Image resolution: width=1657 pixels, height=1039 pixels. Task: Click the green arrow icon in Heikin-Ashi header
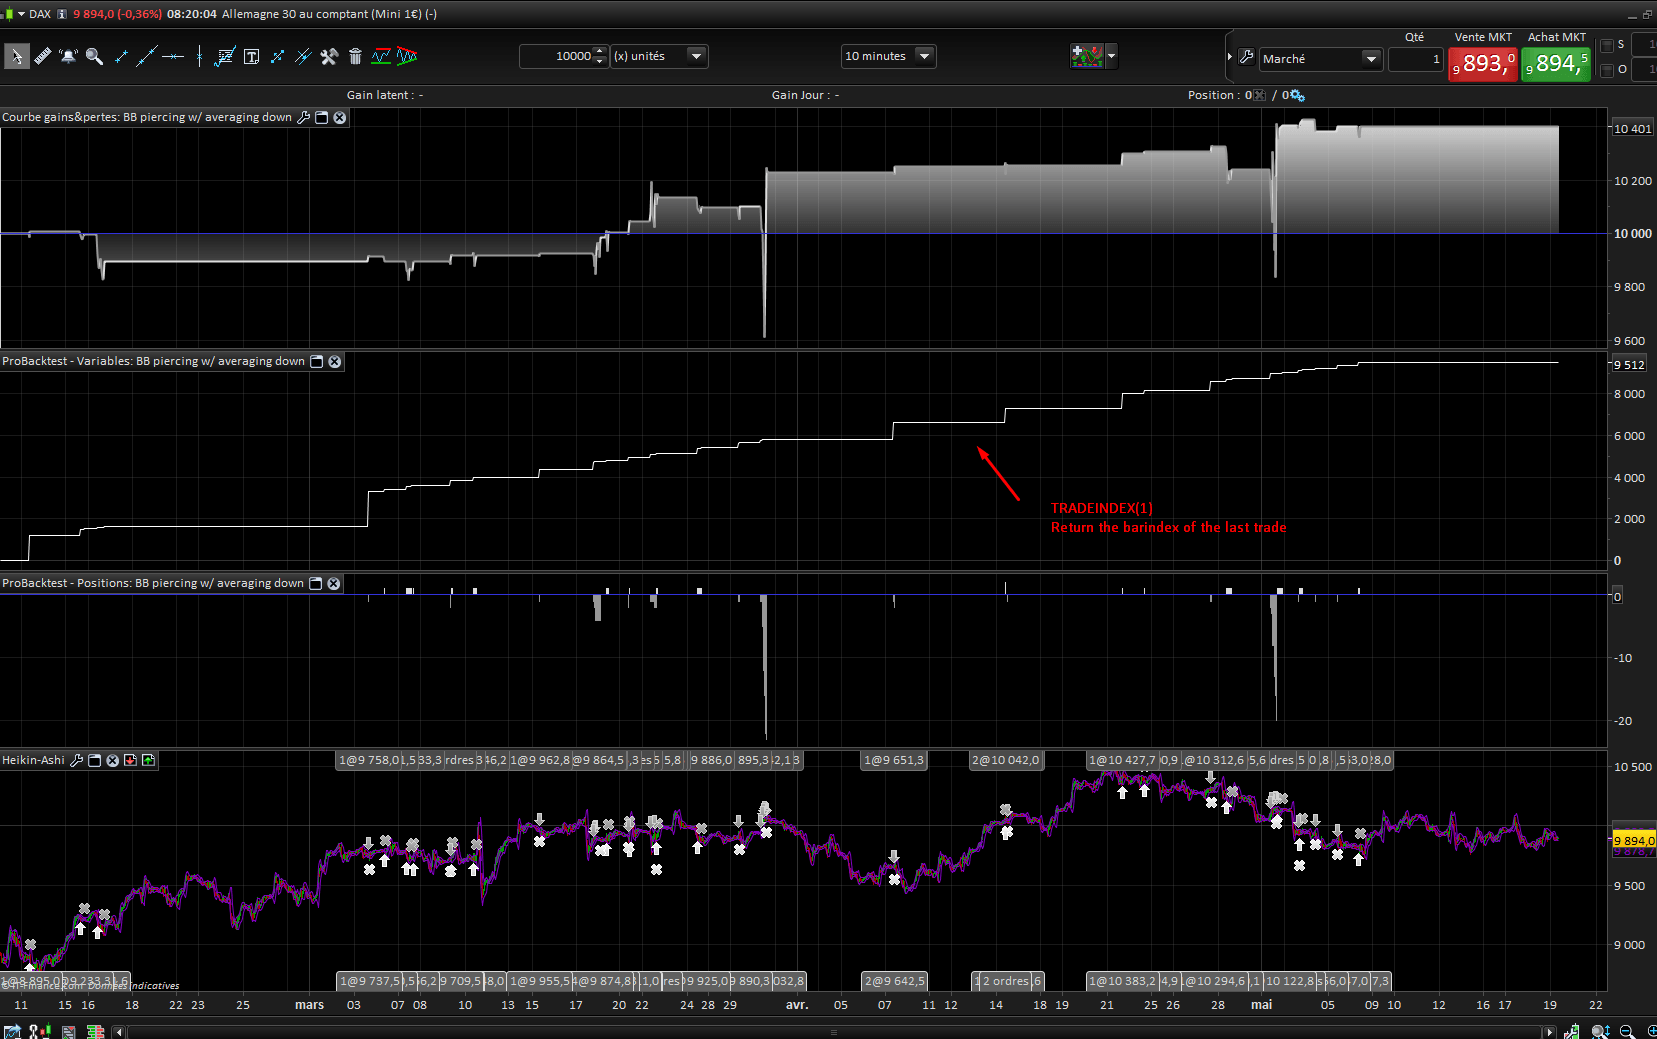tap(149, 760)
